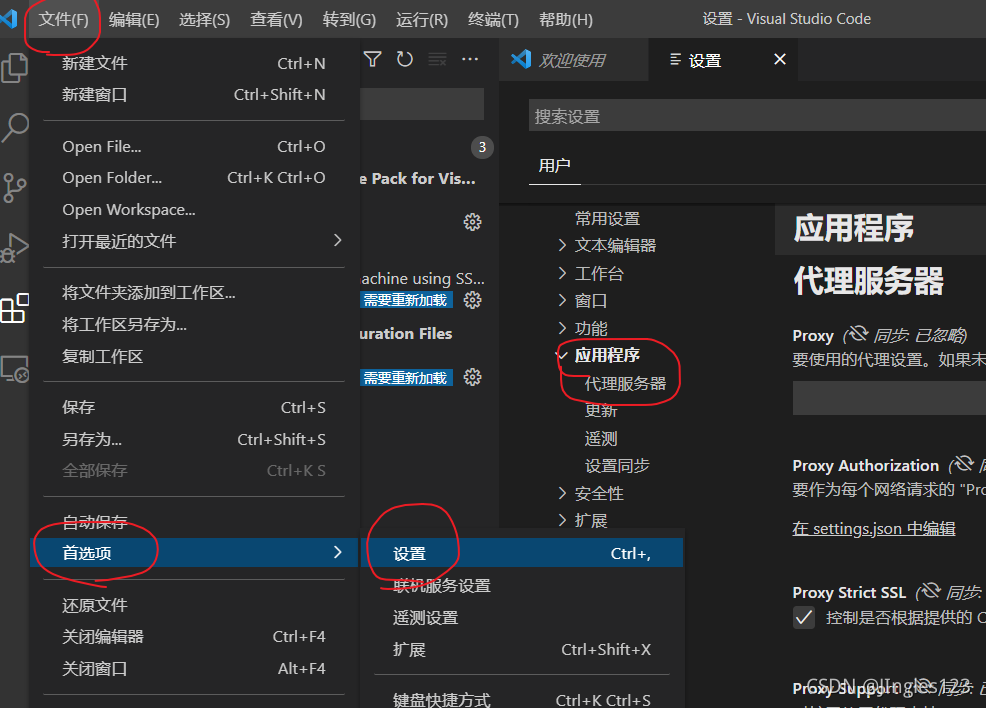Focus the 搜索设置 search box
Screen dimensions: 986x708
click(757, 116)
